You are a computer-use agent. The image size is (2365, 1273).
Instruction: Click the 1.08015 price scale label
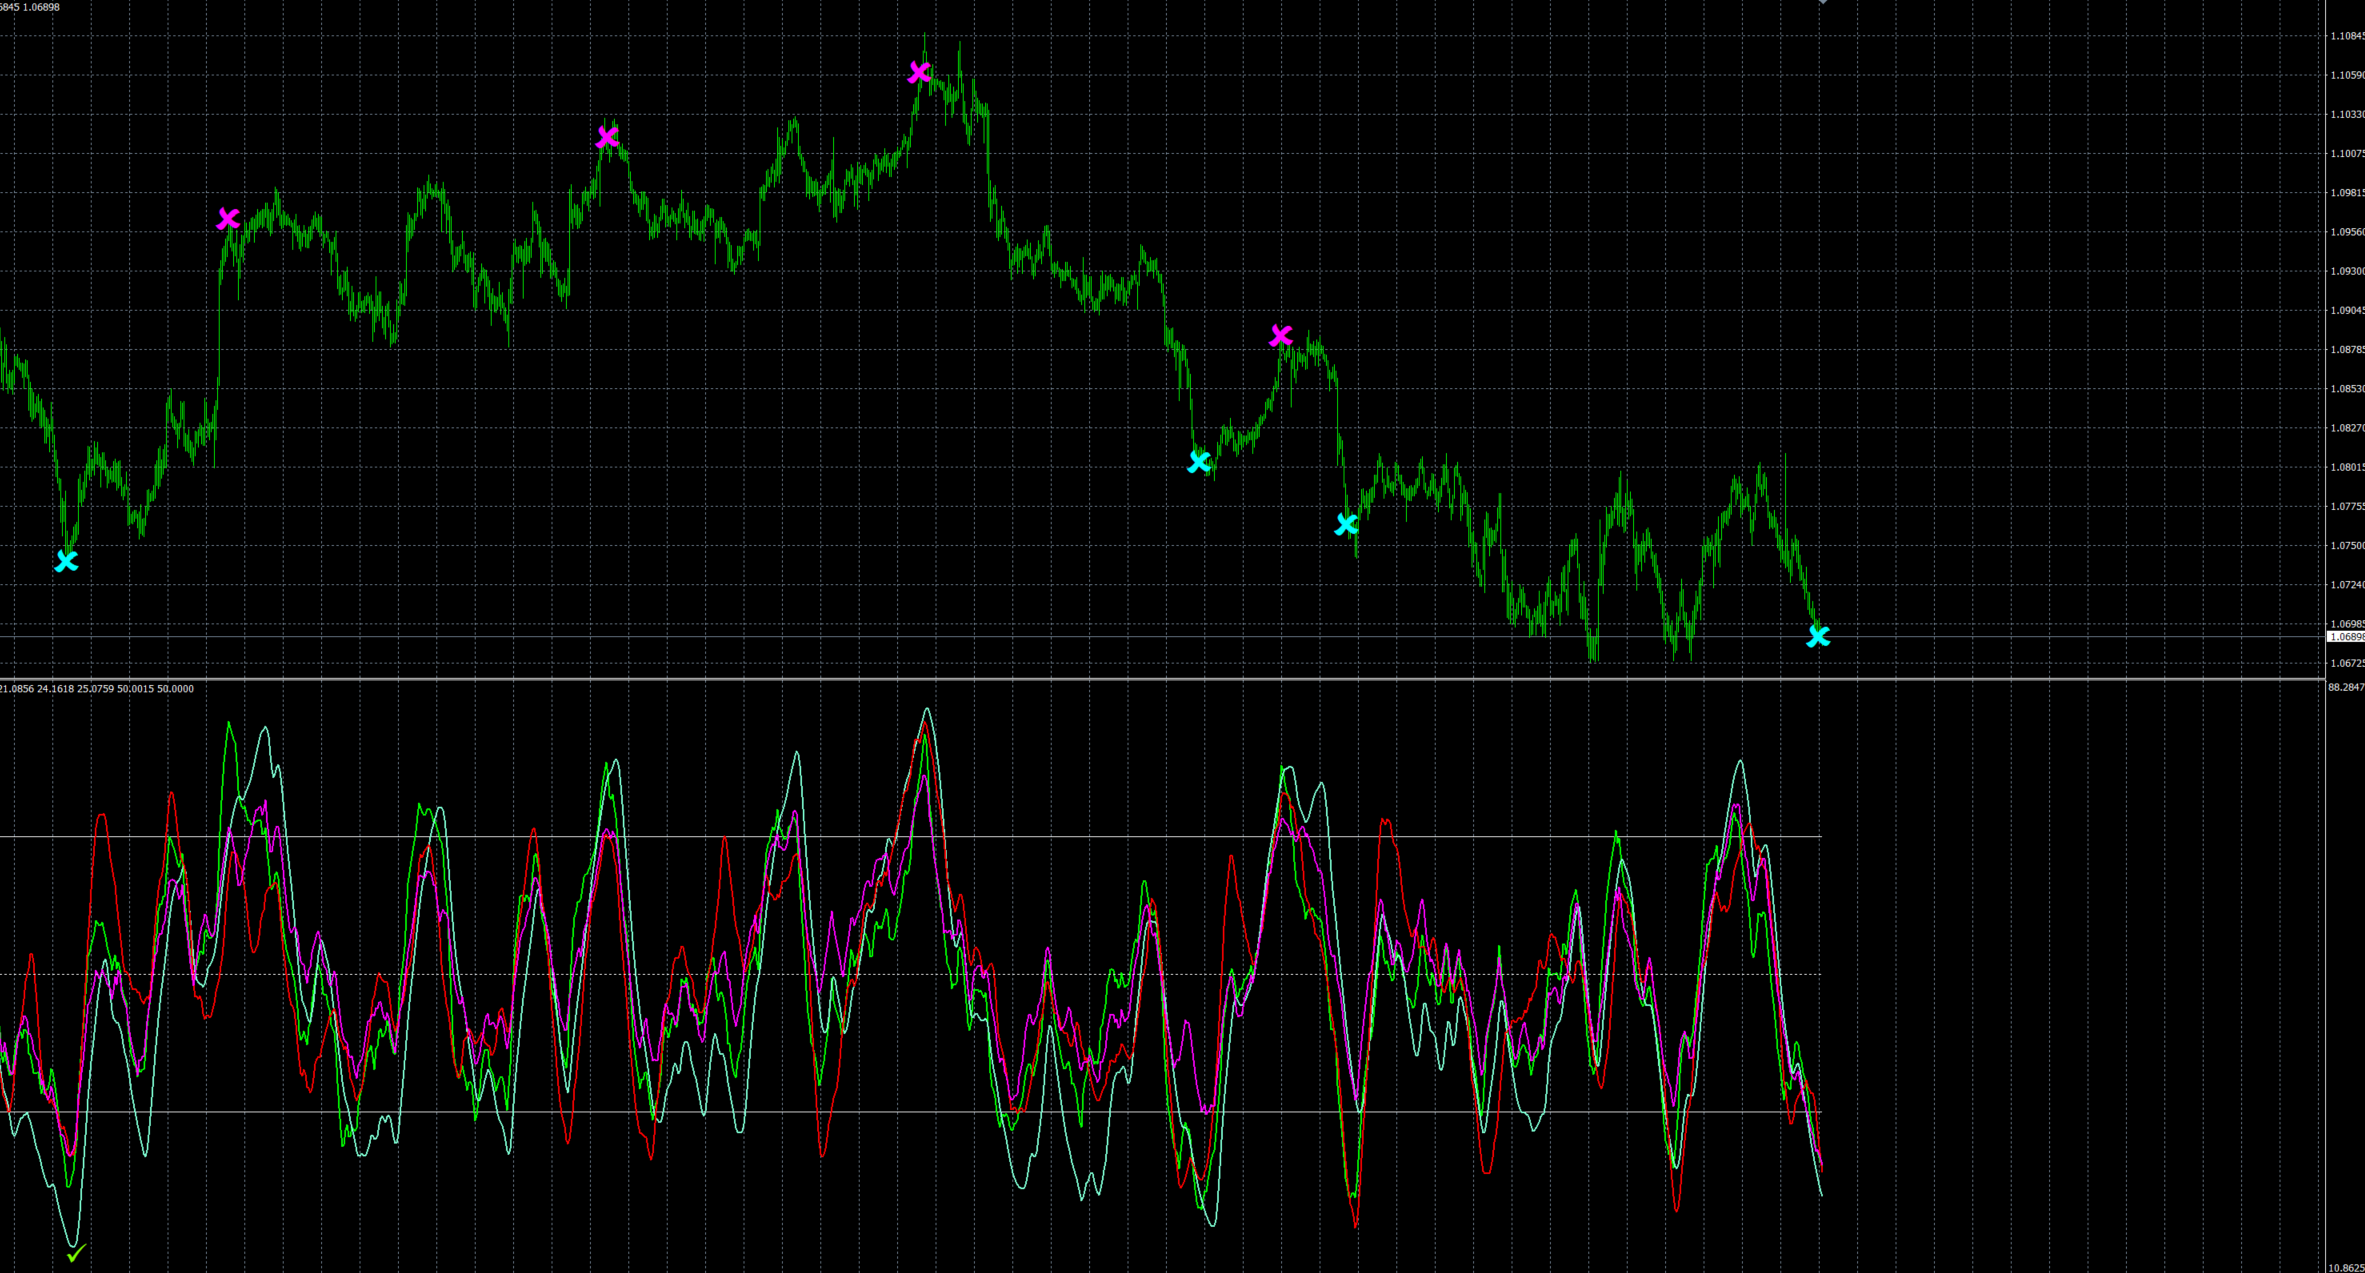pyautogui.click(x=2346, y=467)
